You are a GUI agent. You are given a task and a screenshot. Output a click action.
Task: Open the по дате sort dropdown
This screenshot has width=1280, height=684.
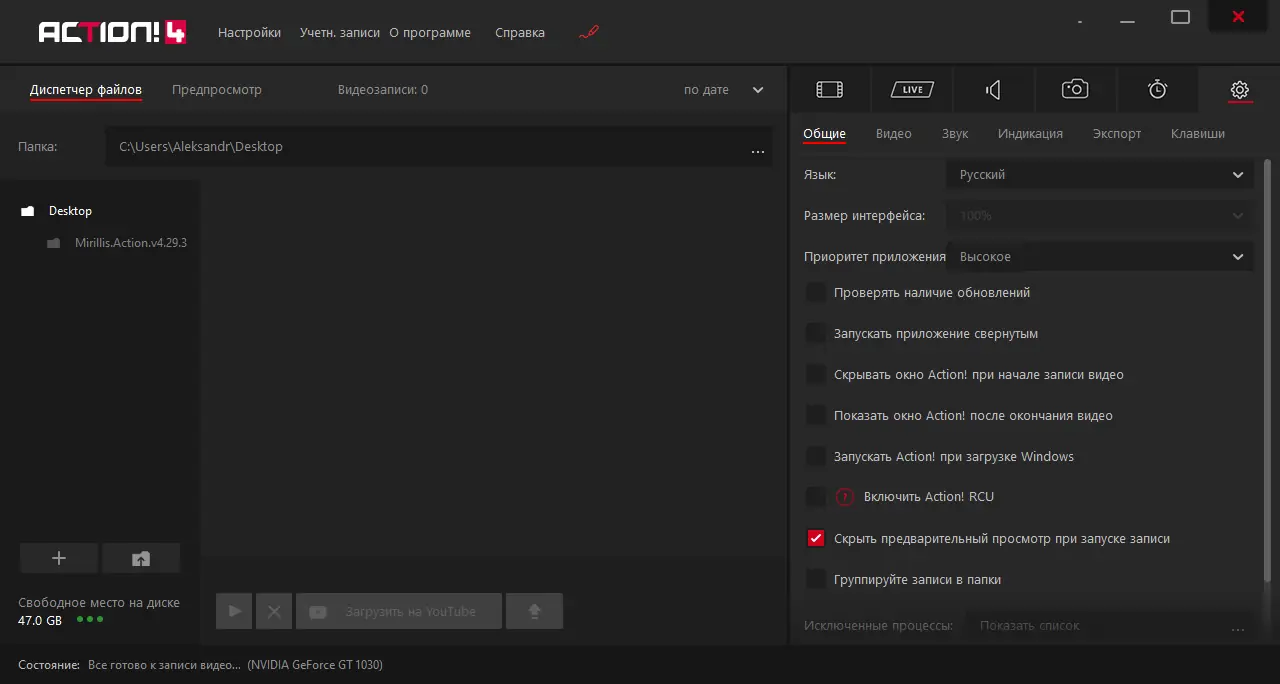(x=724, y=90)
